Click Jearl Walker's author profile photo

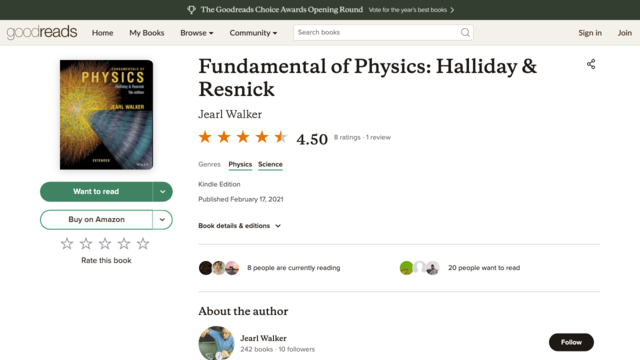pyautogui.click(x=216, y=343)
